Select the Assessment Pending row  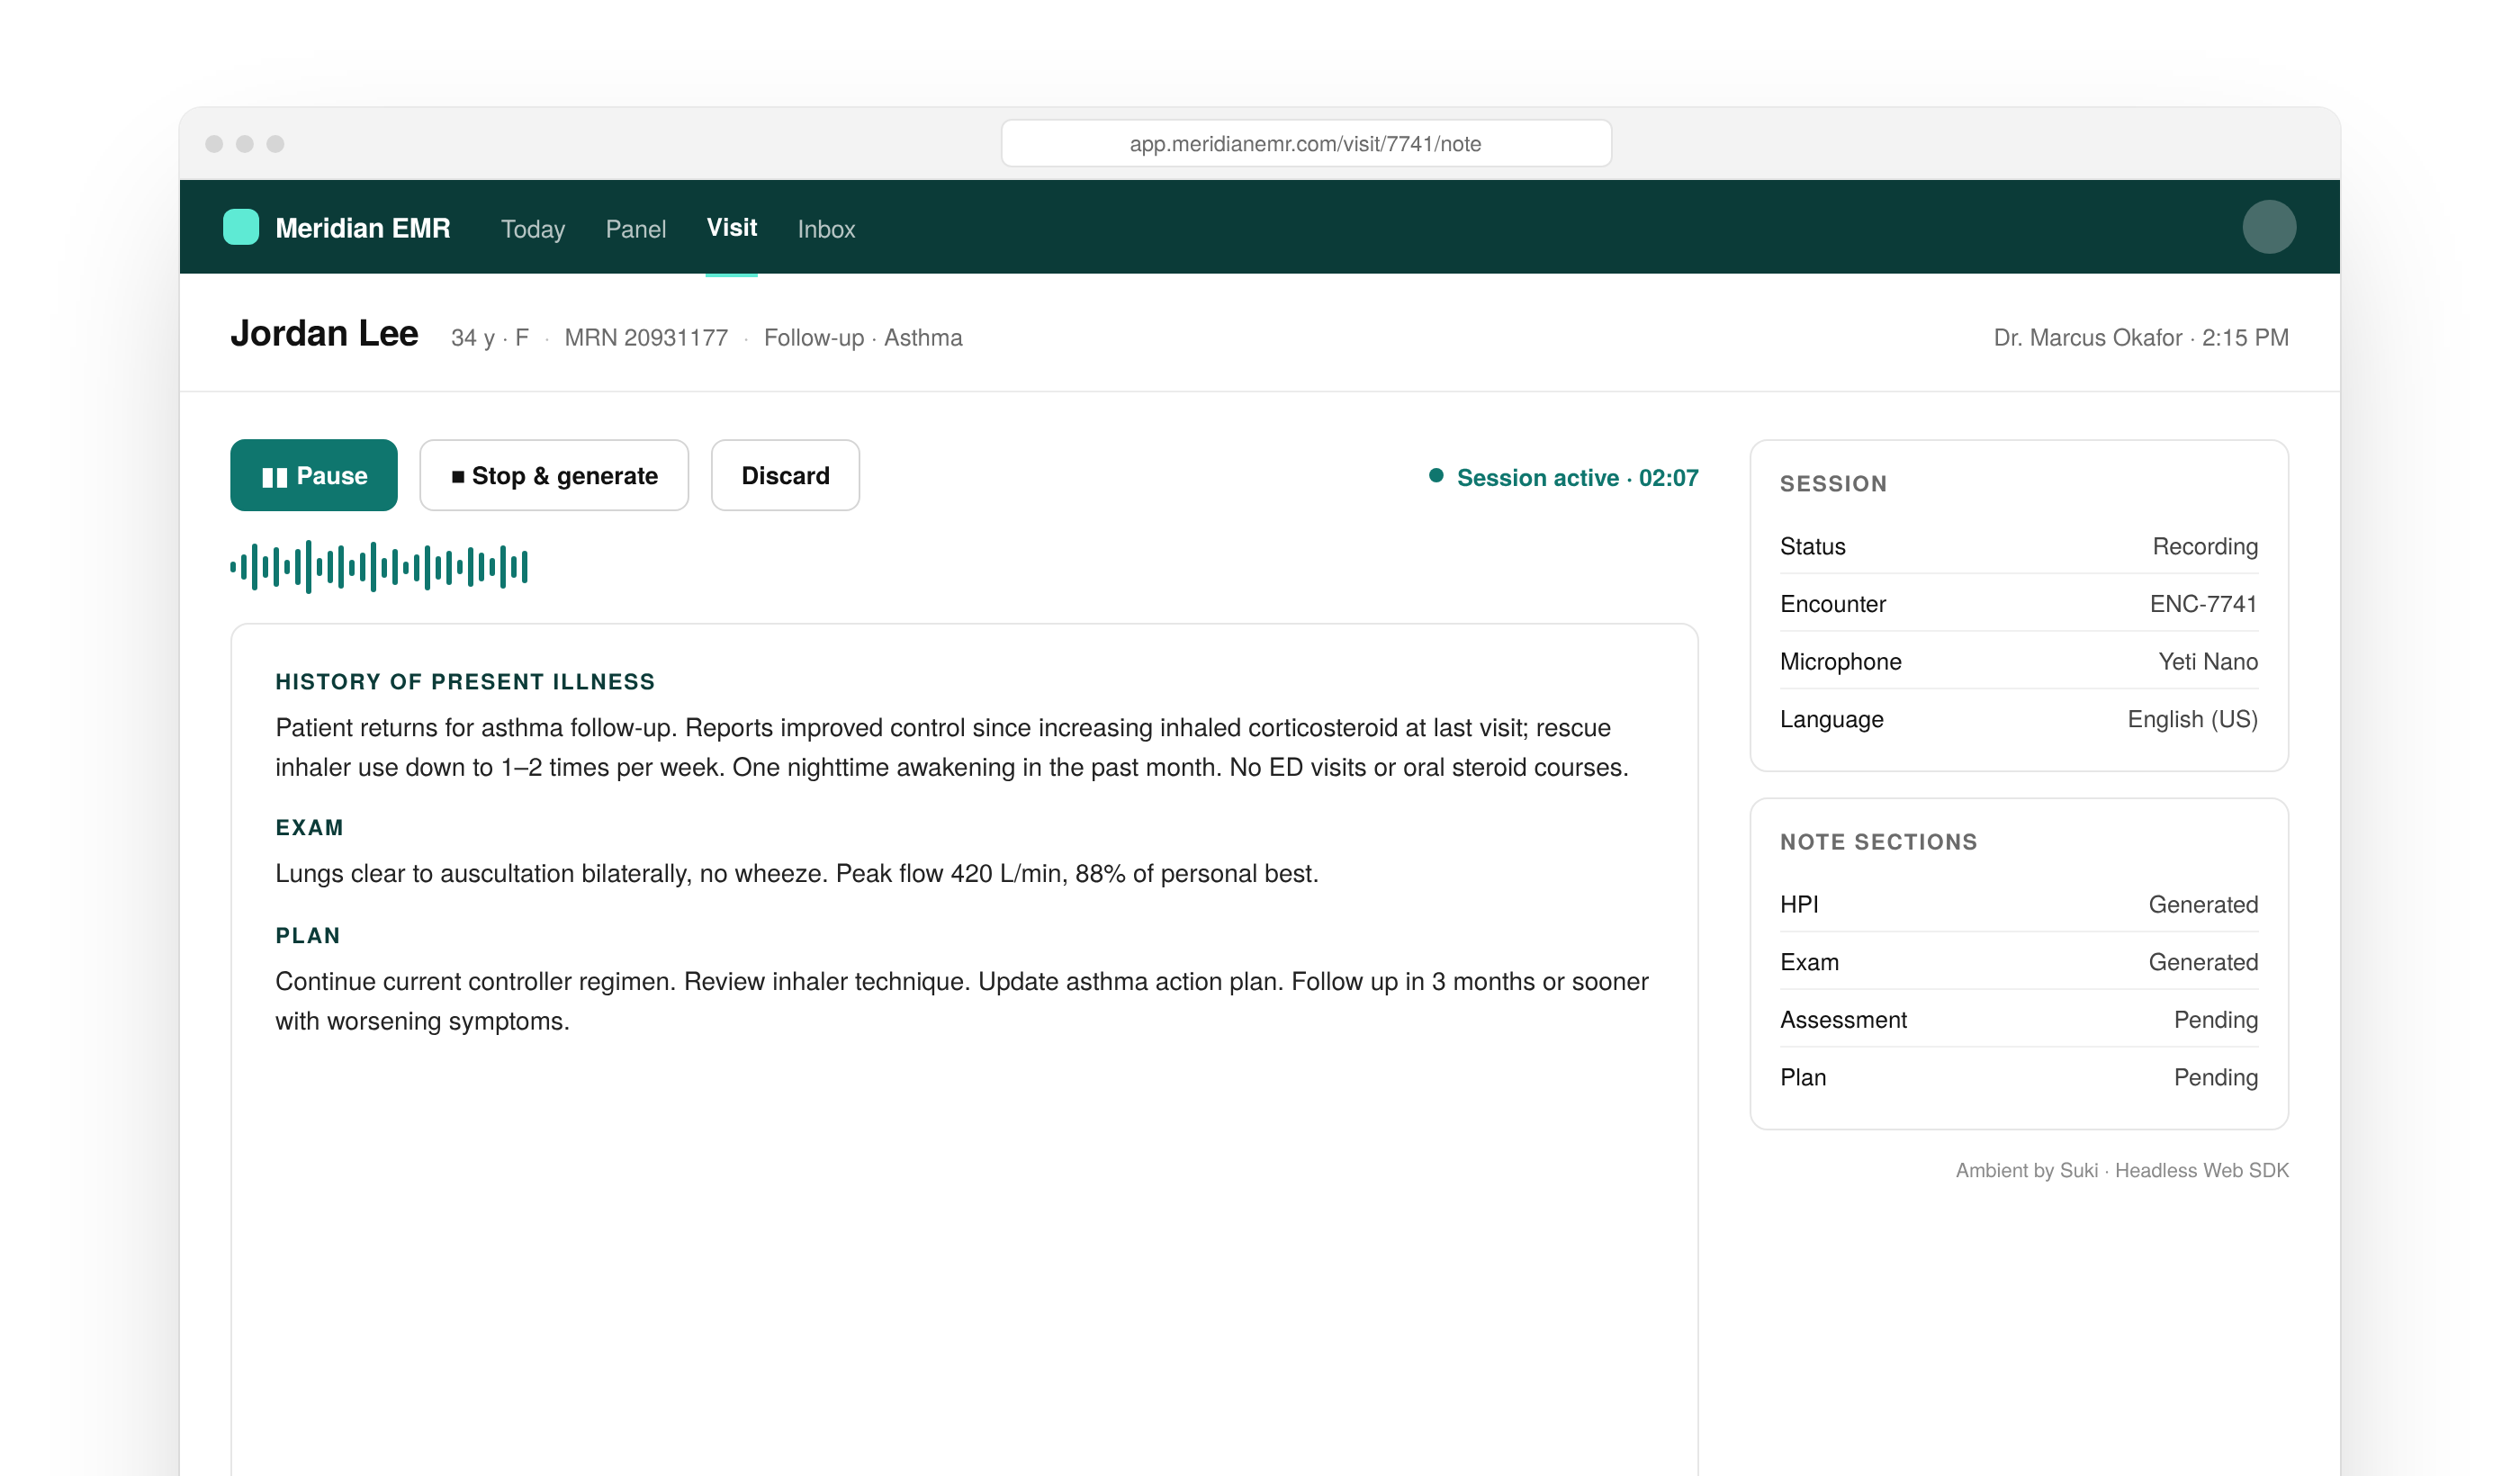coord(2019,1020)
